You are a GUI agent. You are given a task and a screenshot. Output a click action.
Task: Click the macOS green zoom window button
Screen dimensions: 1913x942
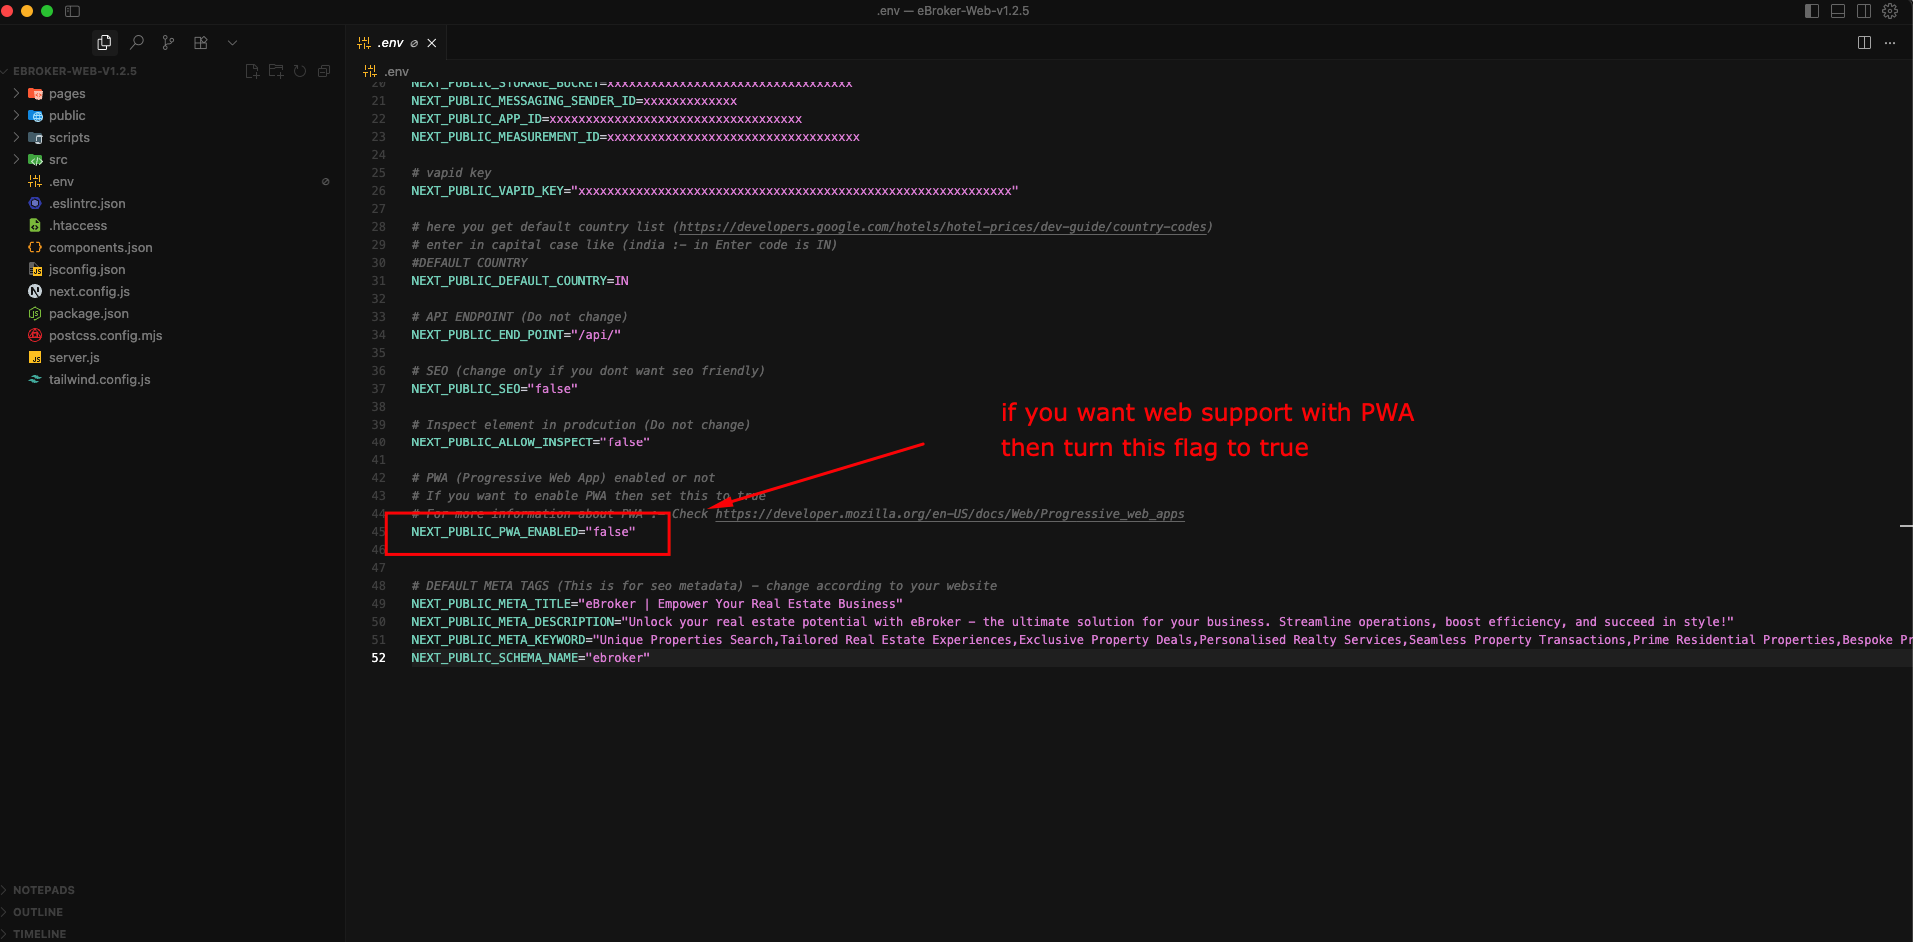[x=47, y=11]
